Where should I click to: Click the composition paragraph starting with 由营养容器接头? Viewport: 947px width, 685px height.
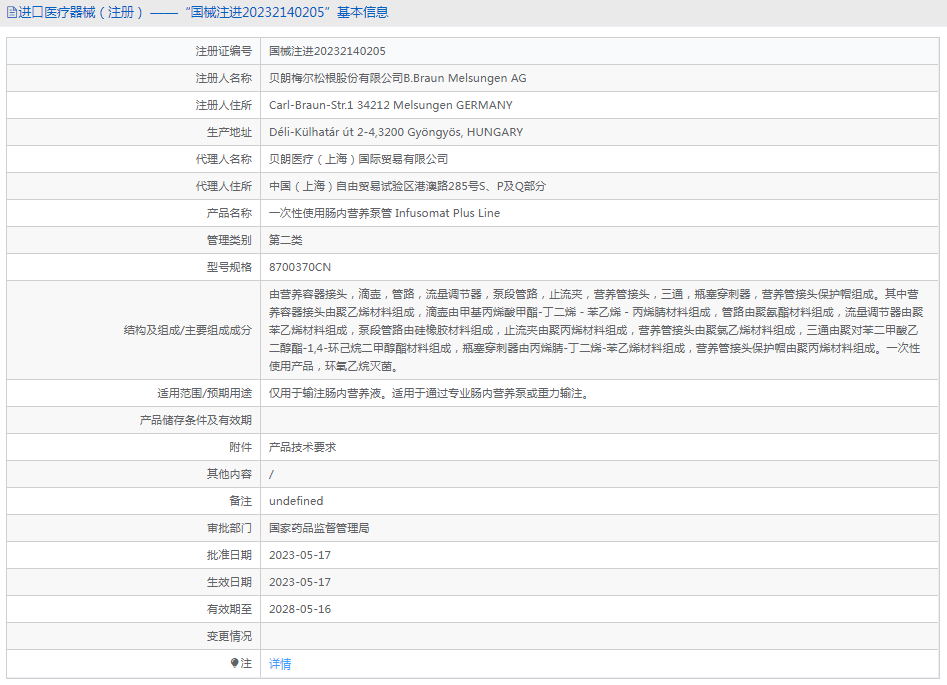[x=596, y=330]
